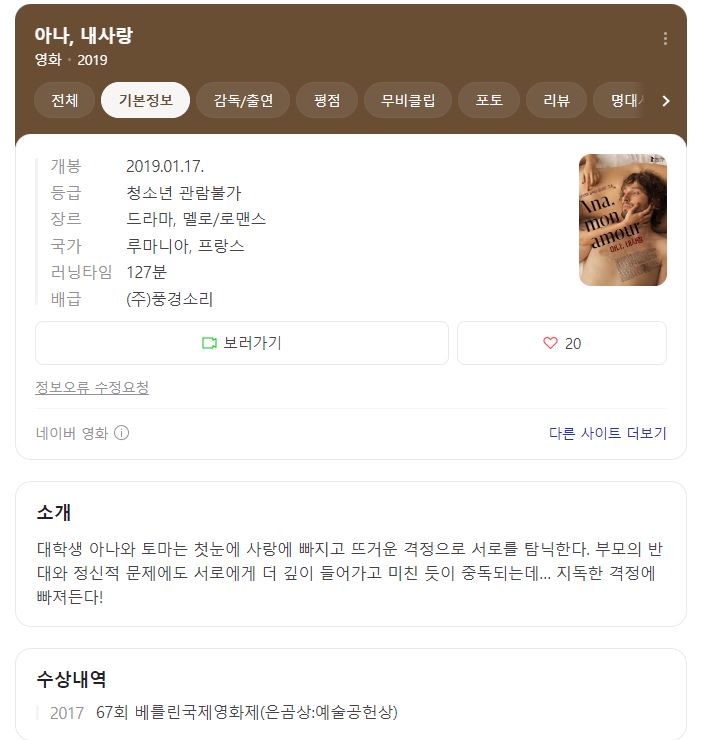Open the 감독/출연 tab

[x=243, y=100]
